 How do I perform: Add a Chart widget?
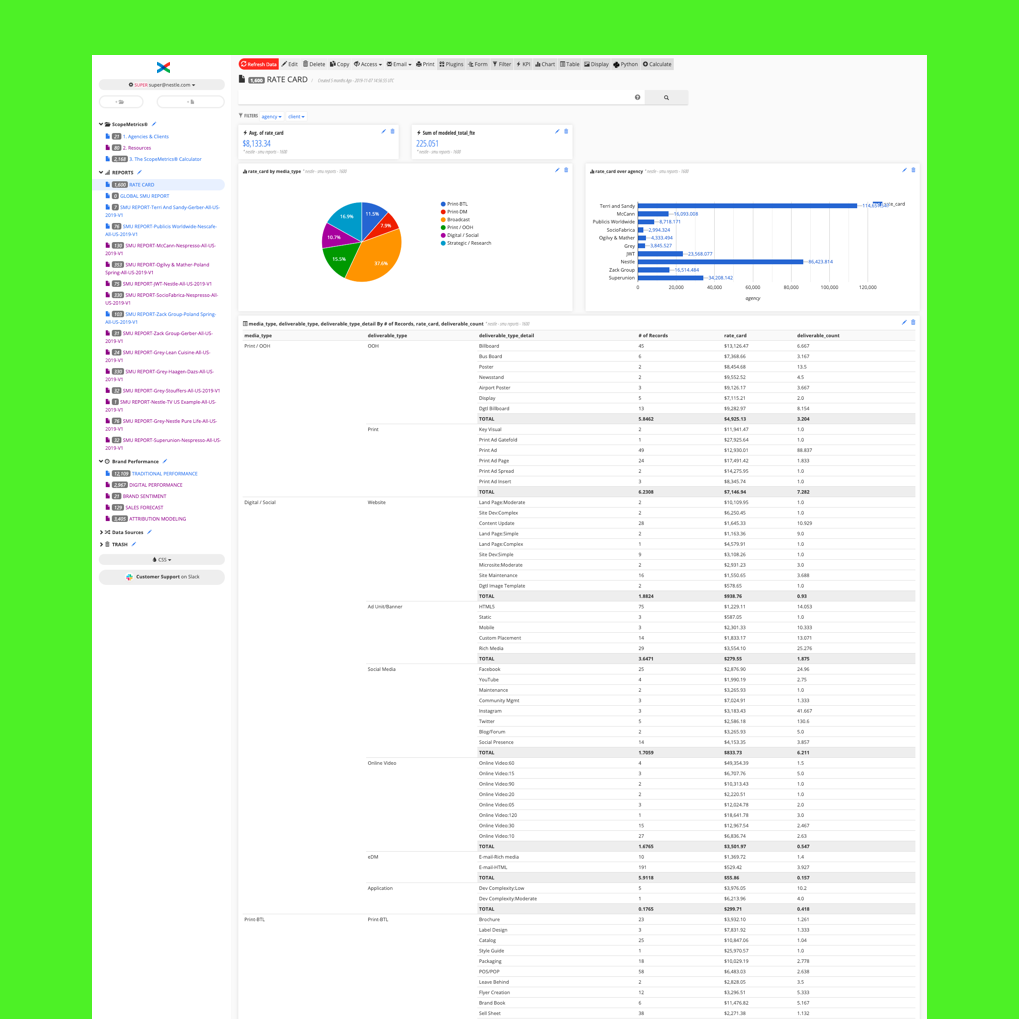545,64
